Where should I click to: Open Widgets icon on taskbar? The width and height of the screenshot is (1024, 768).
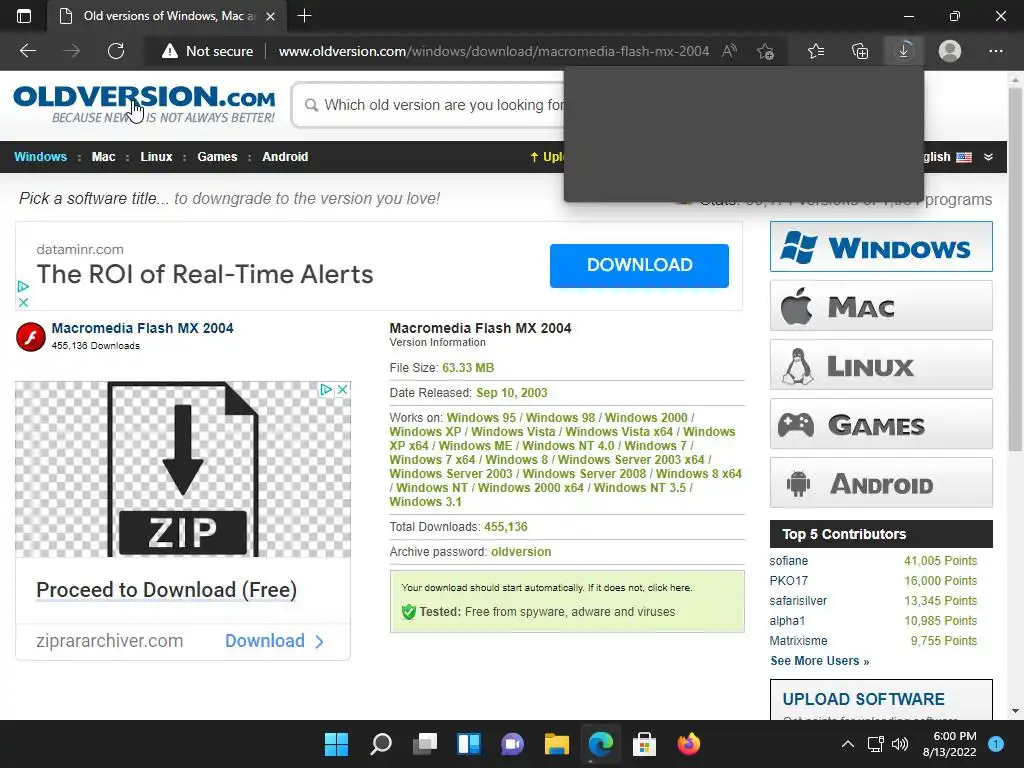(x=469, y=744)
